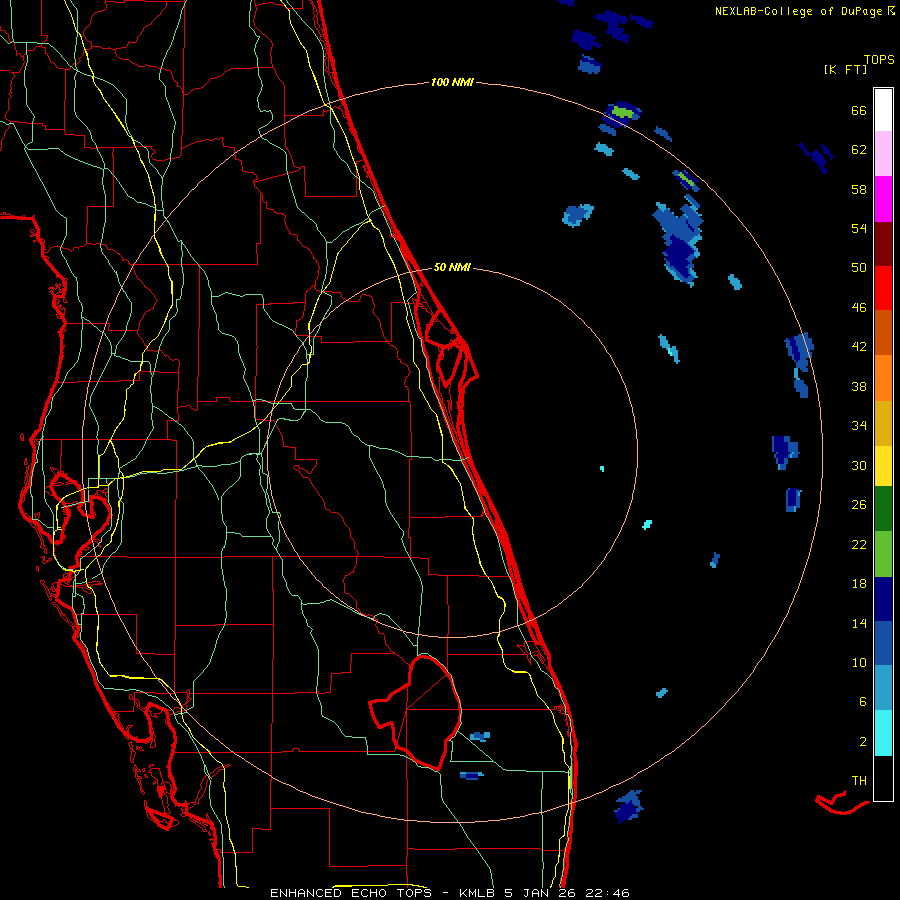900x900 pixels.
Task: Click the "TOPS" legend title
Action: pyautogui.click(x=879, y=60)
